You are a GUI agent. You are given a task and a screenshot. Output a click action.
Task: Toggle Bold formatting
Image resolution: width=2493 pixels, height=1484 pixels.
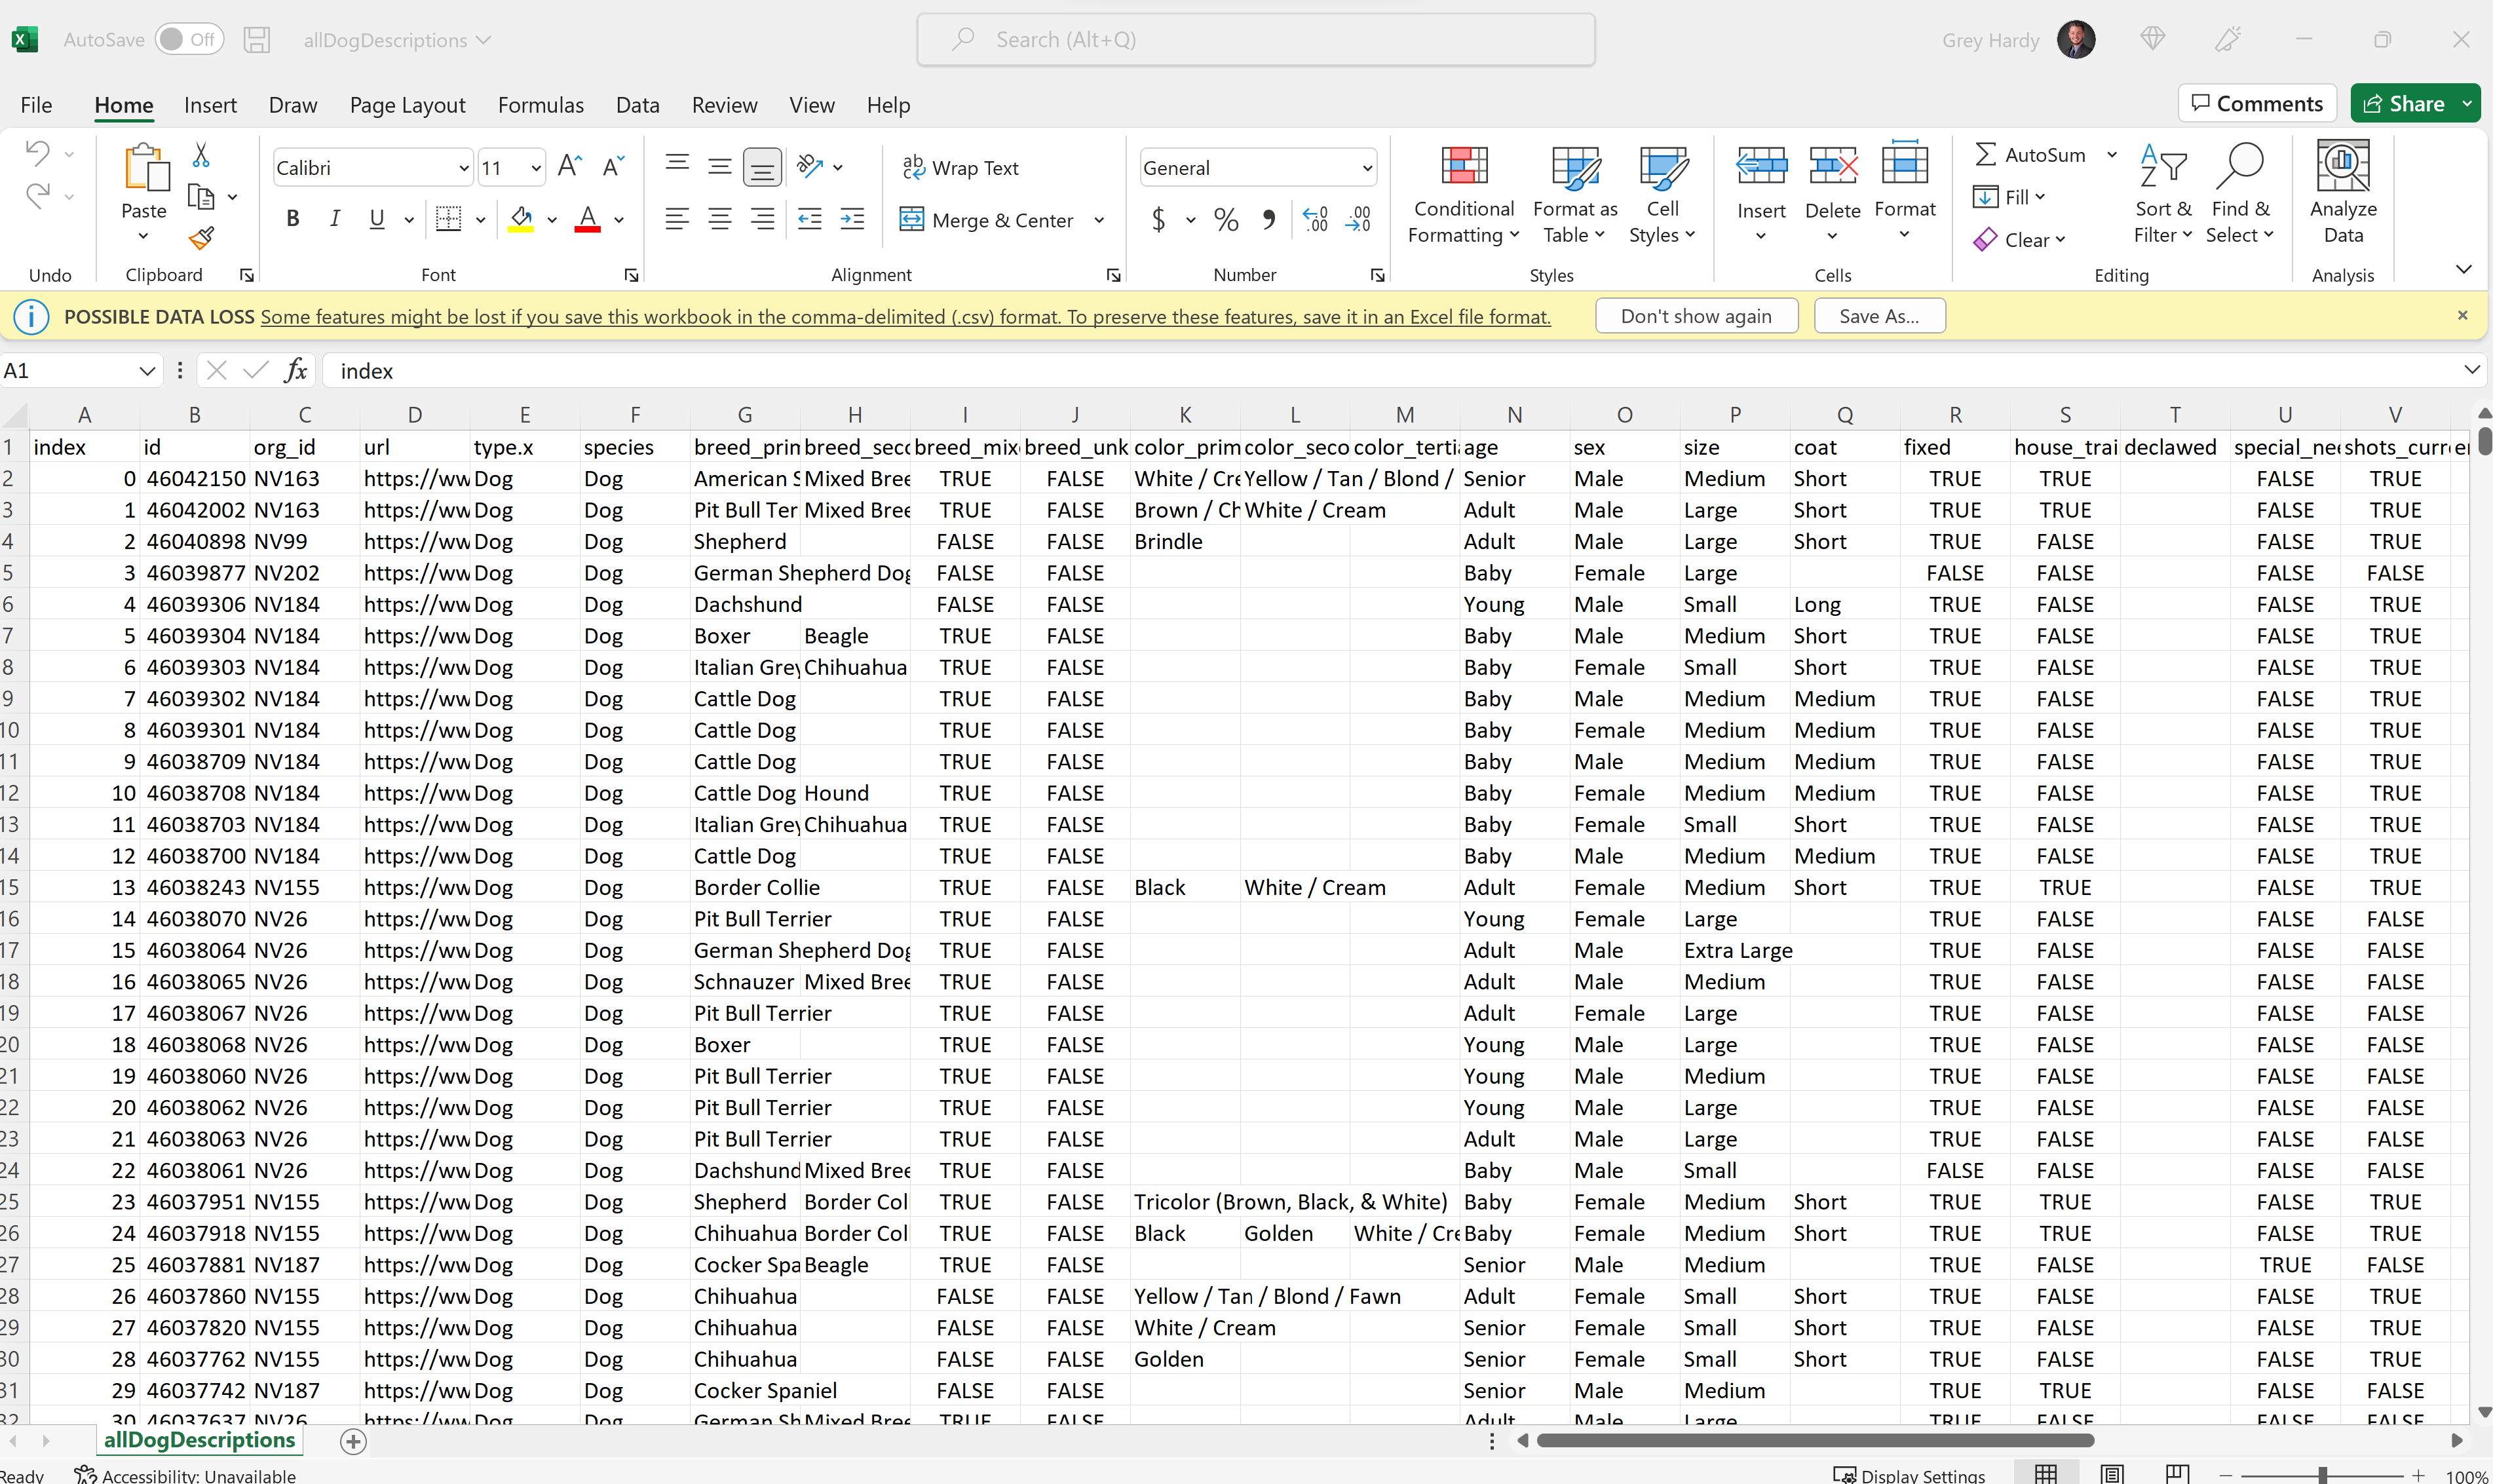[292, 219]
